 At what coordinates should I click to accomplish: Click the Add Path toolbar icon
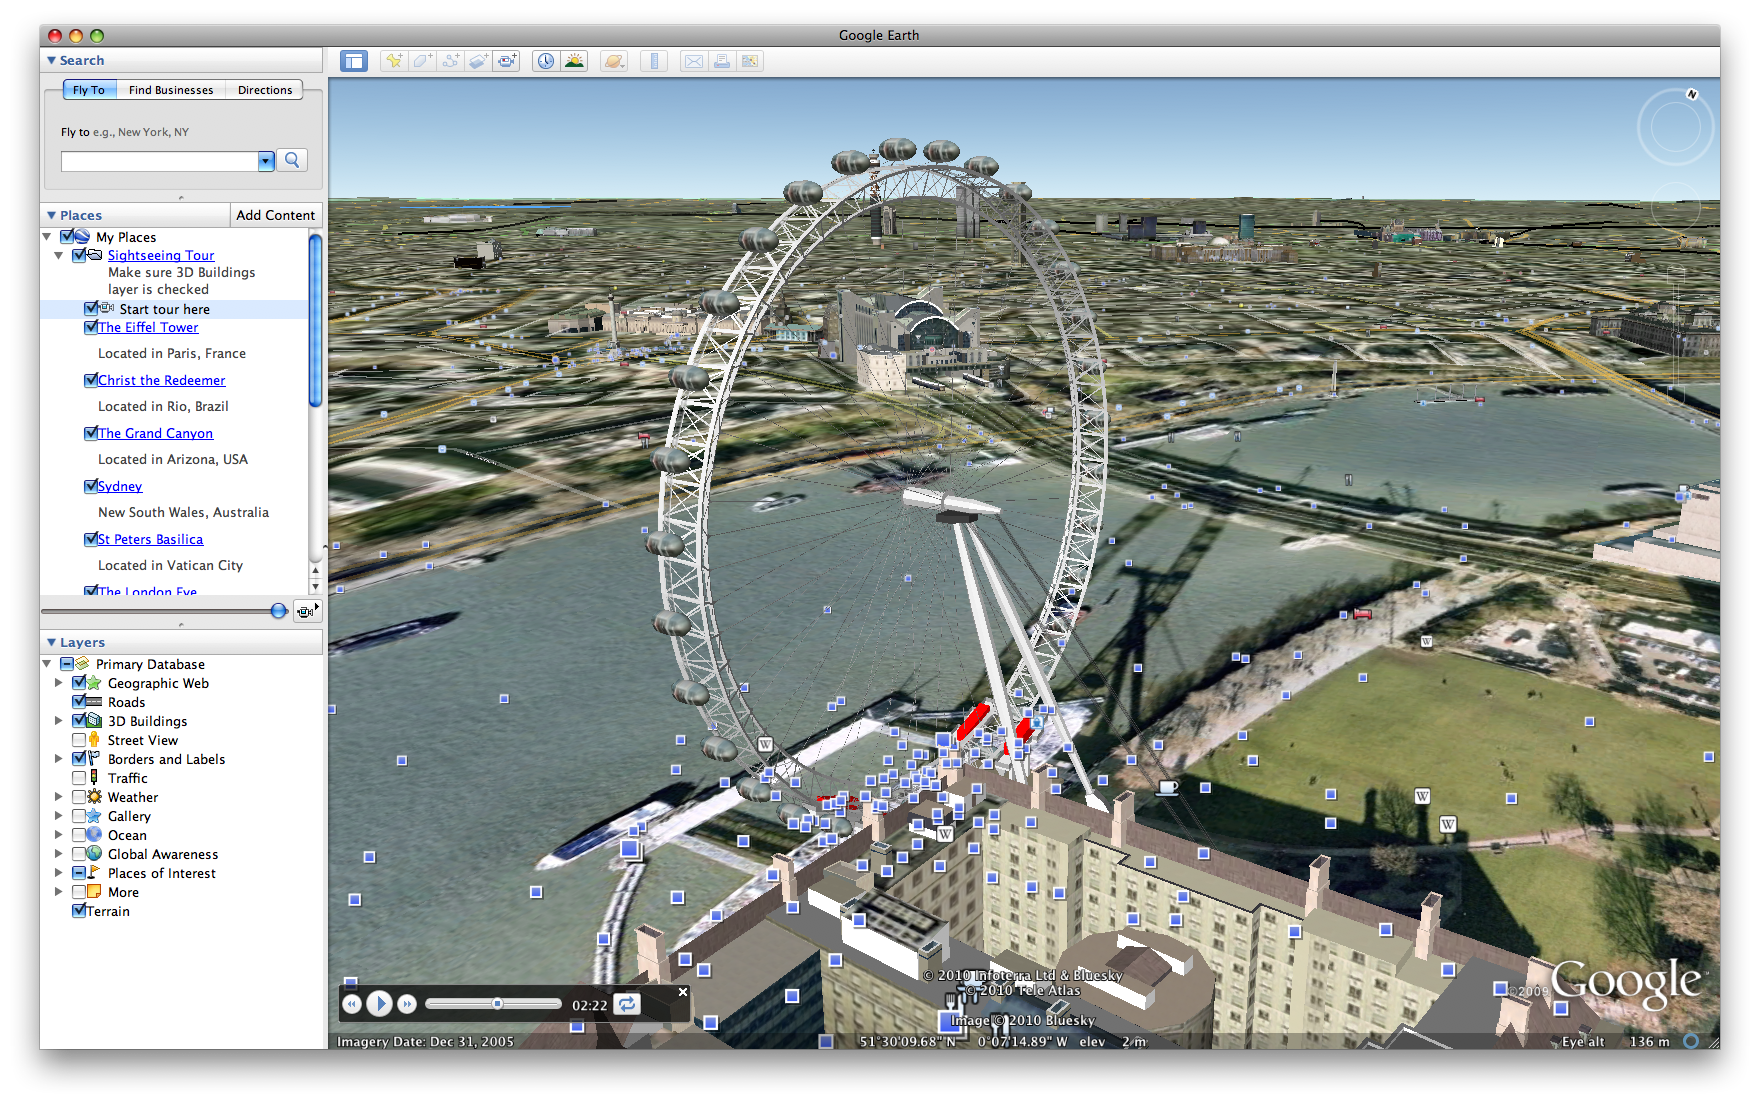click(x=451, y=61)
